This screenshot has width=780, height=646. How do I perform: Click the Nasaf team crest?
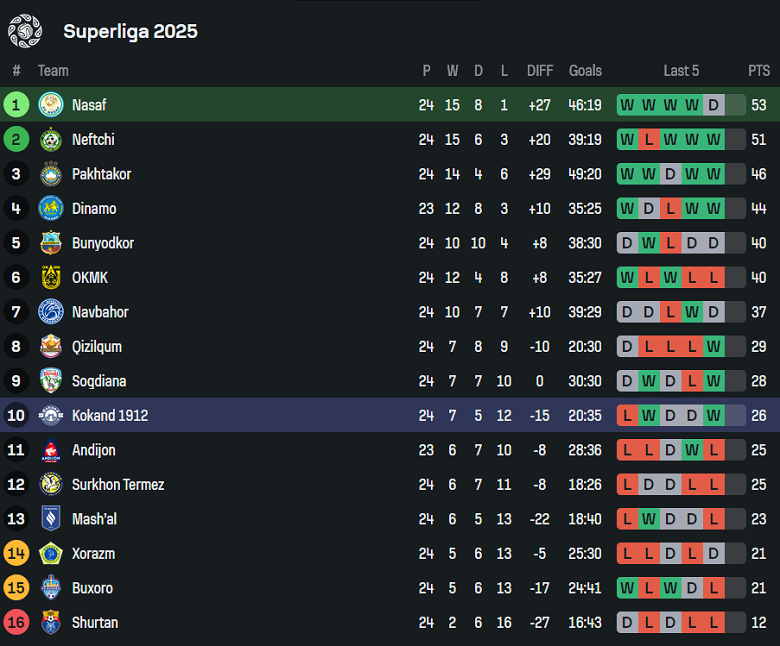pos(50,105)
